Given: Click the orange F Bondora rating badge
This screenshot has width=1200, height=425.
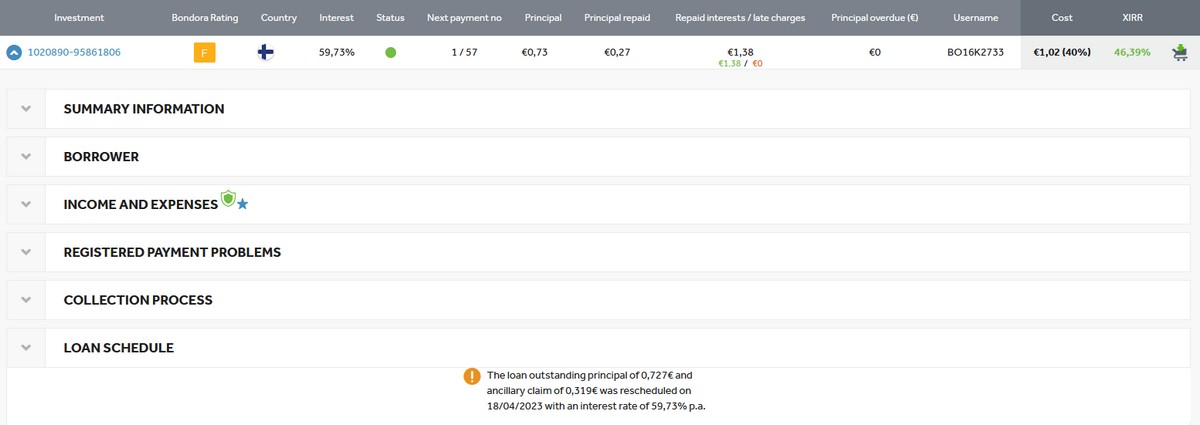Looking at the screenshot, I should point(204,52).
